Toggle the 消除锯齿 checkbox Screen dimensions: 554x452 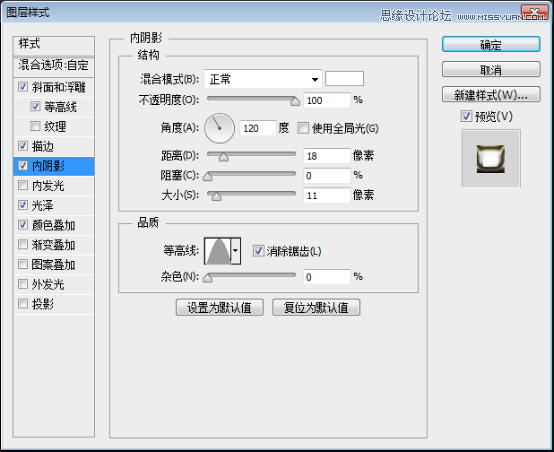258,251
